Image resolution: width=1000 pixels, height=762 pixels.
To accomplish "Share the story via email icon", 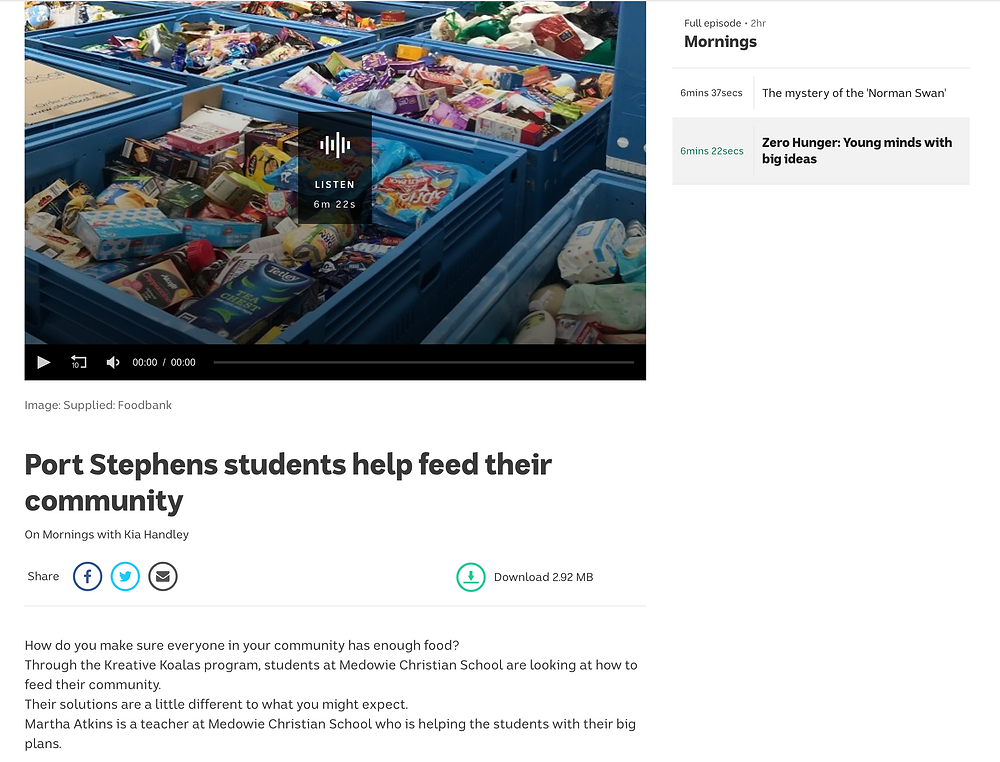I will 163,576.
